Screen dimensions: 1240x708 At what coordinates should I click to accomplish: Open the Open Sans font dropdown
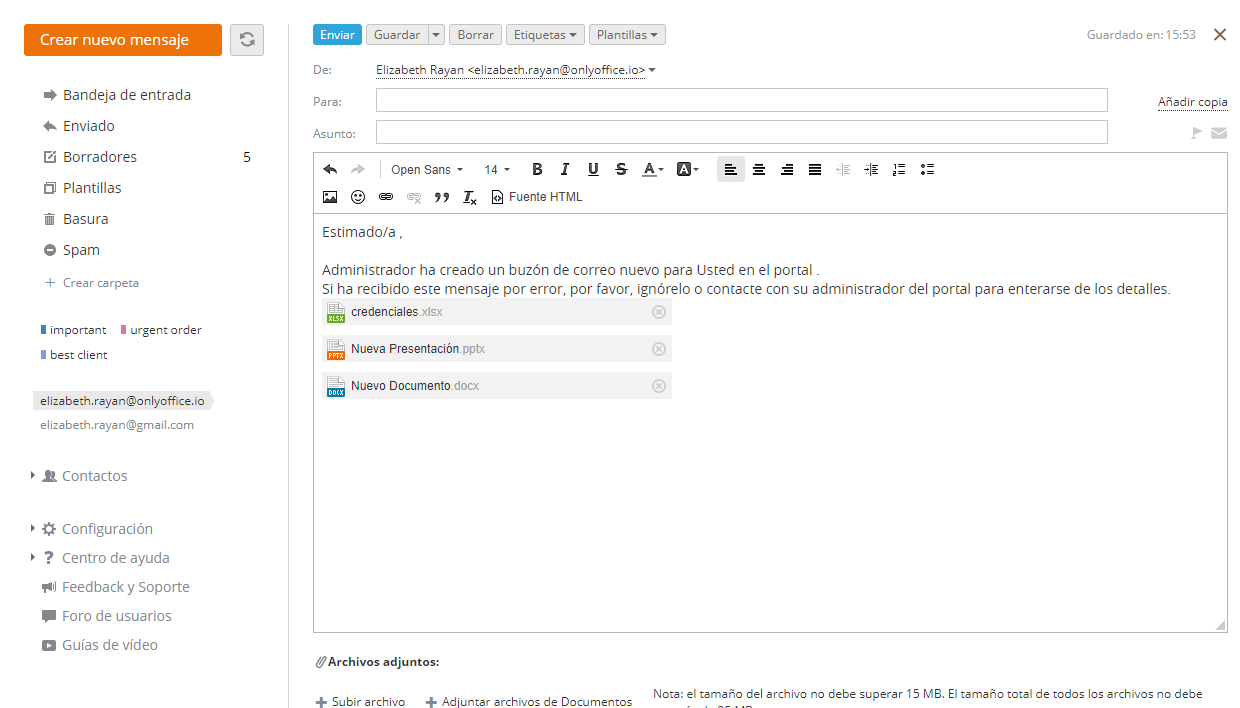(x=427, y=170)
